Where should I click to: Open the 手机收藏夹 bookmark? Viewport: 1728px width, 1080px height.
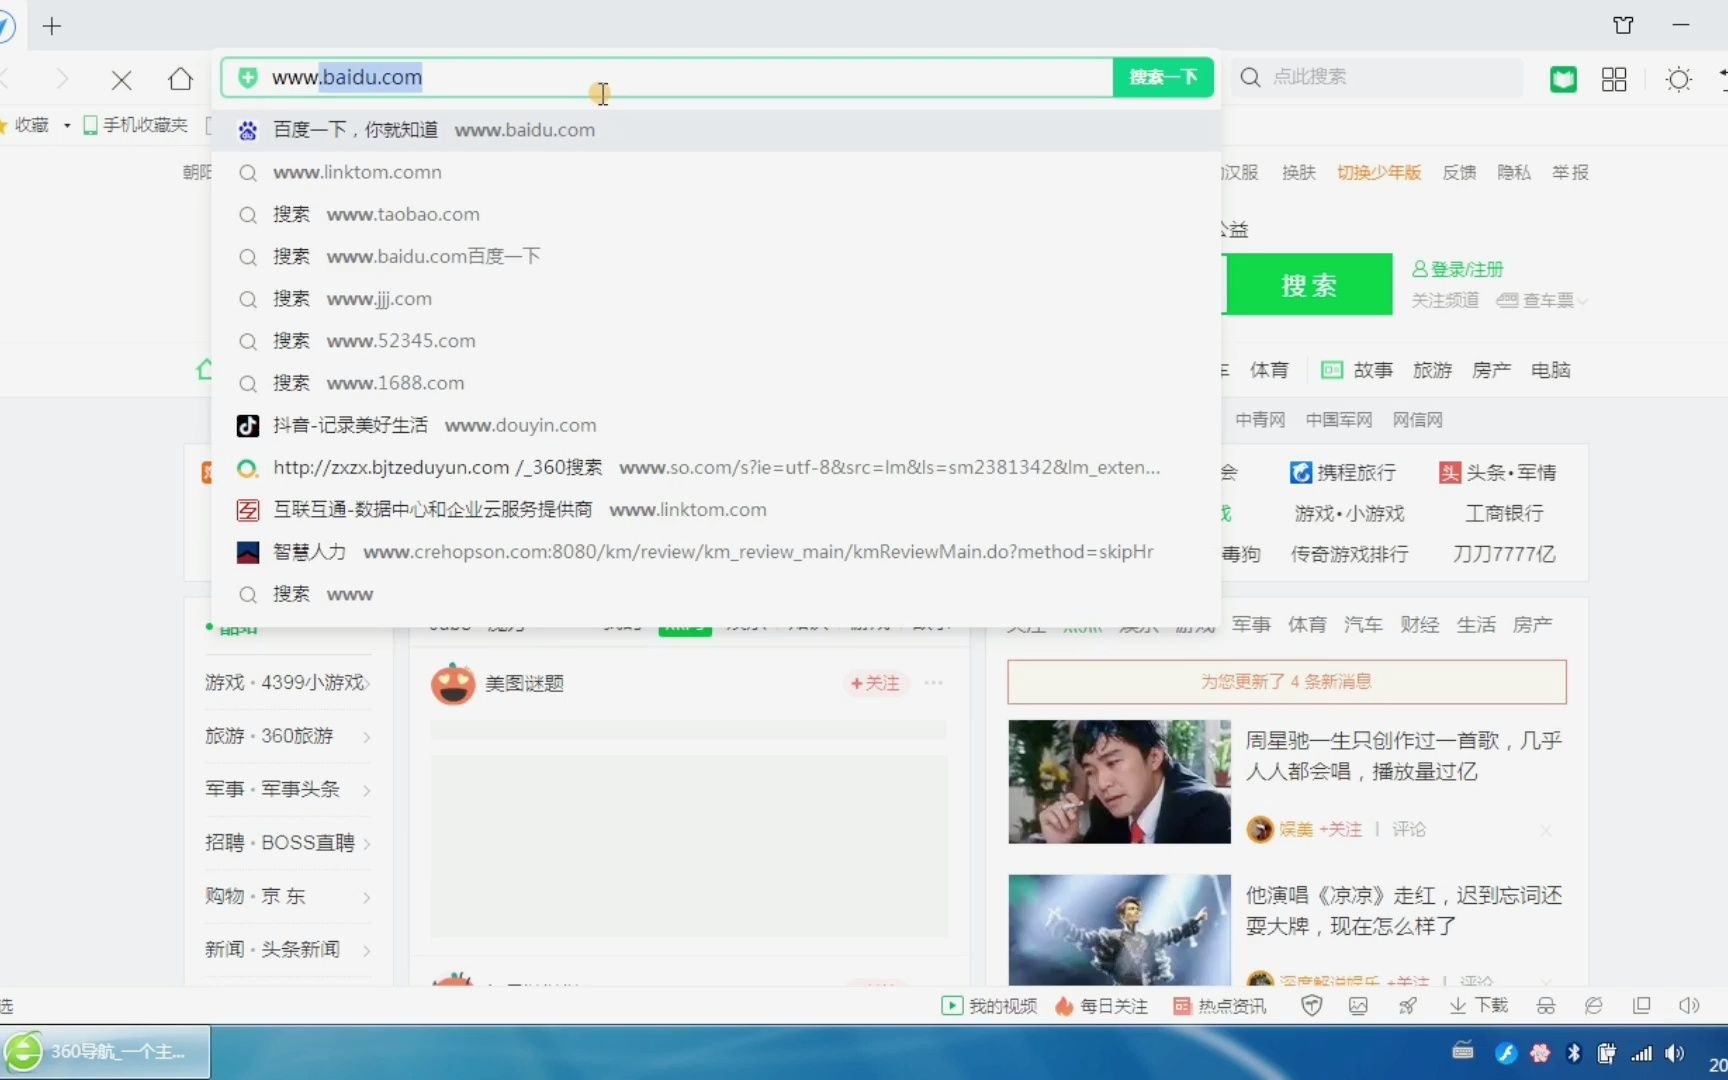pyautogui.click(x=135, y=125)
